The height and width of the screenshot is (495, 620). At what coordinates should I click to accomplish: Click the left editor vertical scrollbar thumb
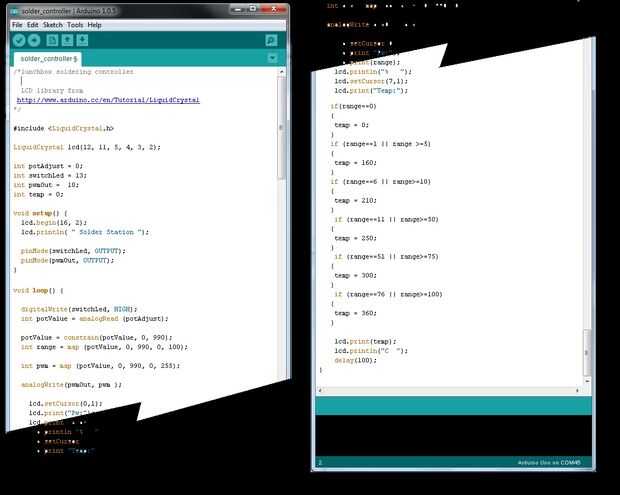282,128
